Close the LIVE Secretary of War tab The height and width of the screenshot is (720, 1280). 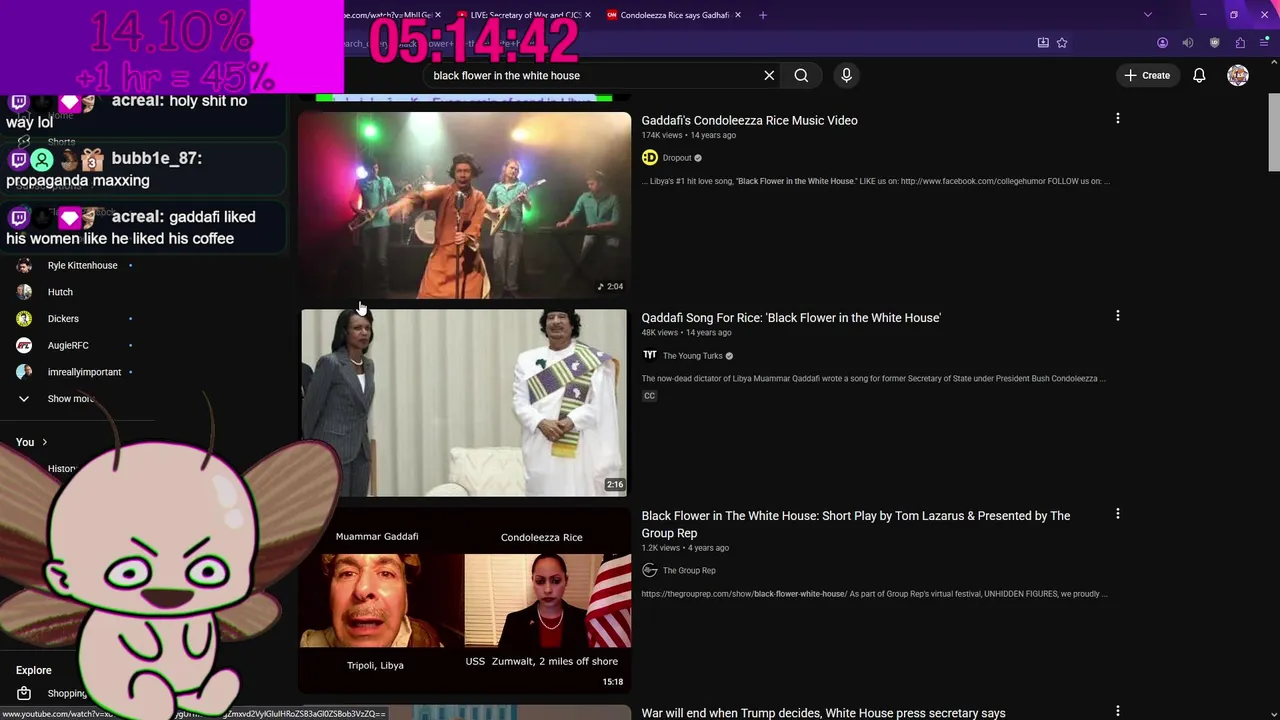(x=588, y=15)
